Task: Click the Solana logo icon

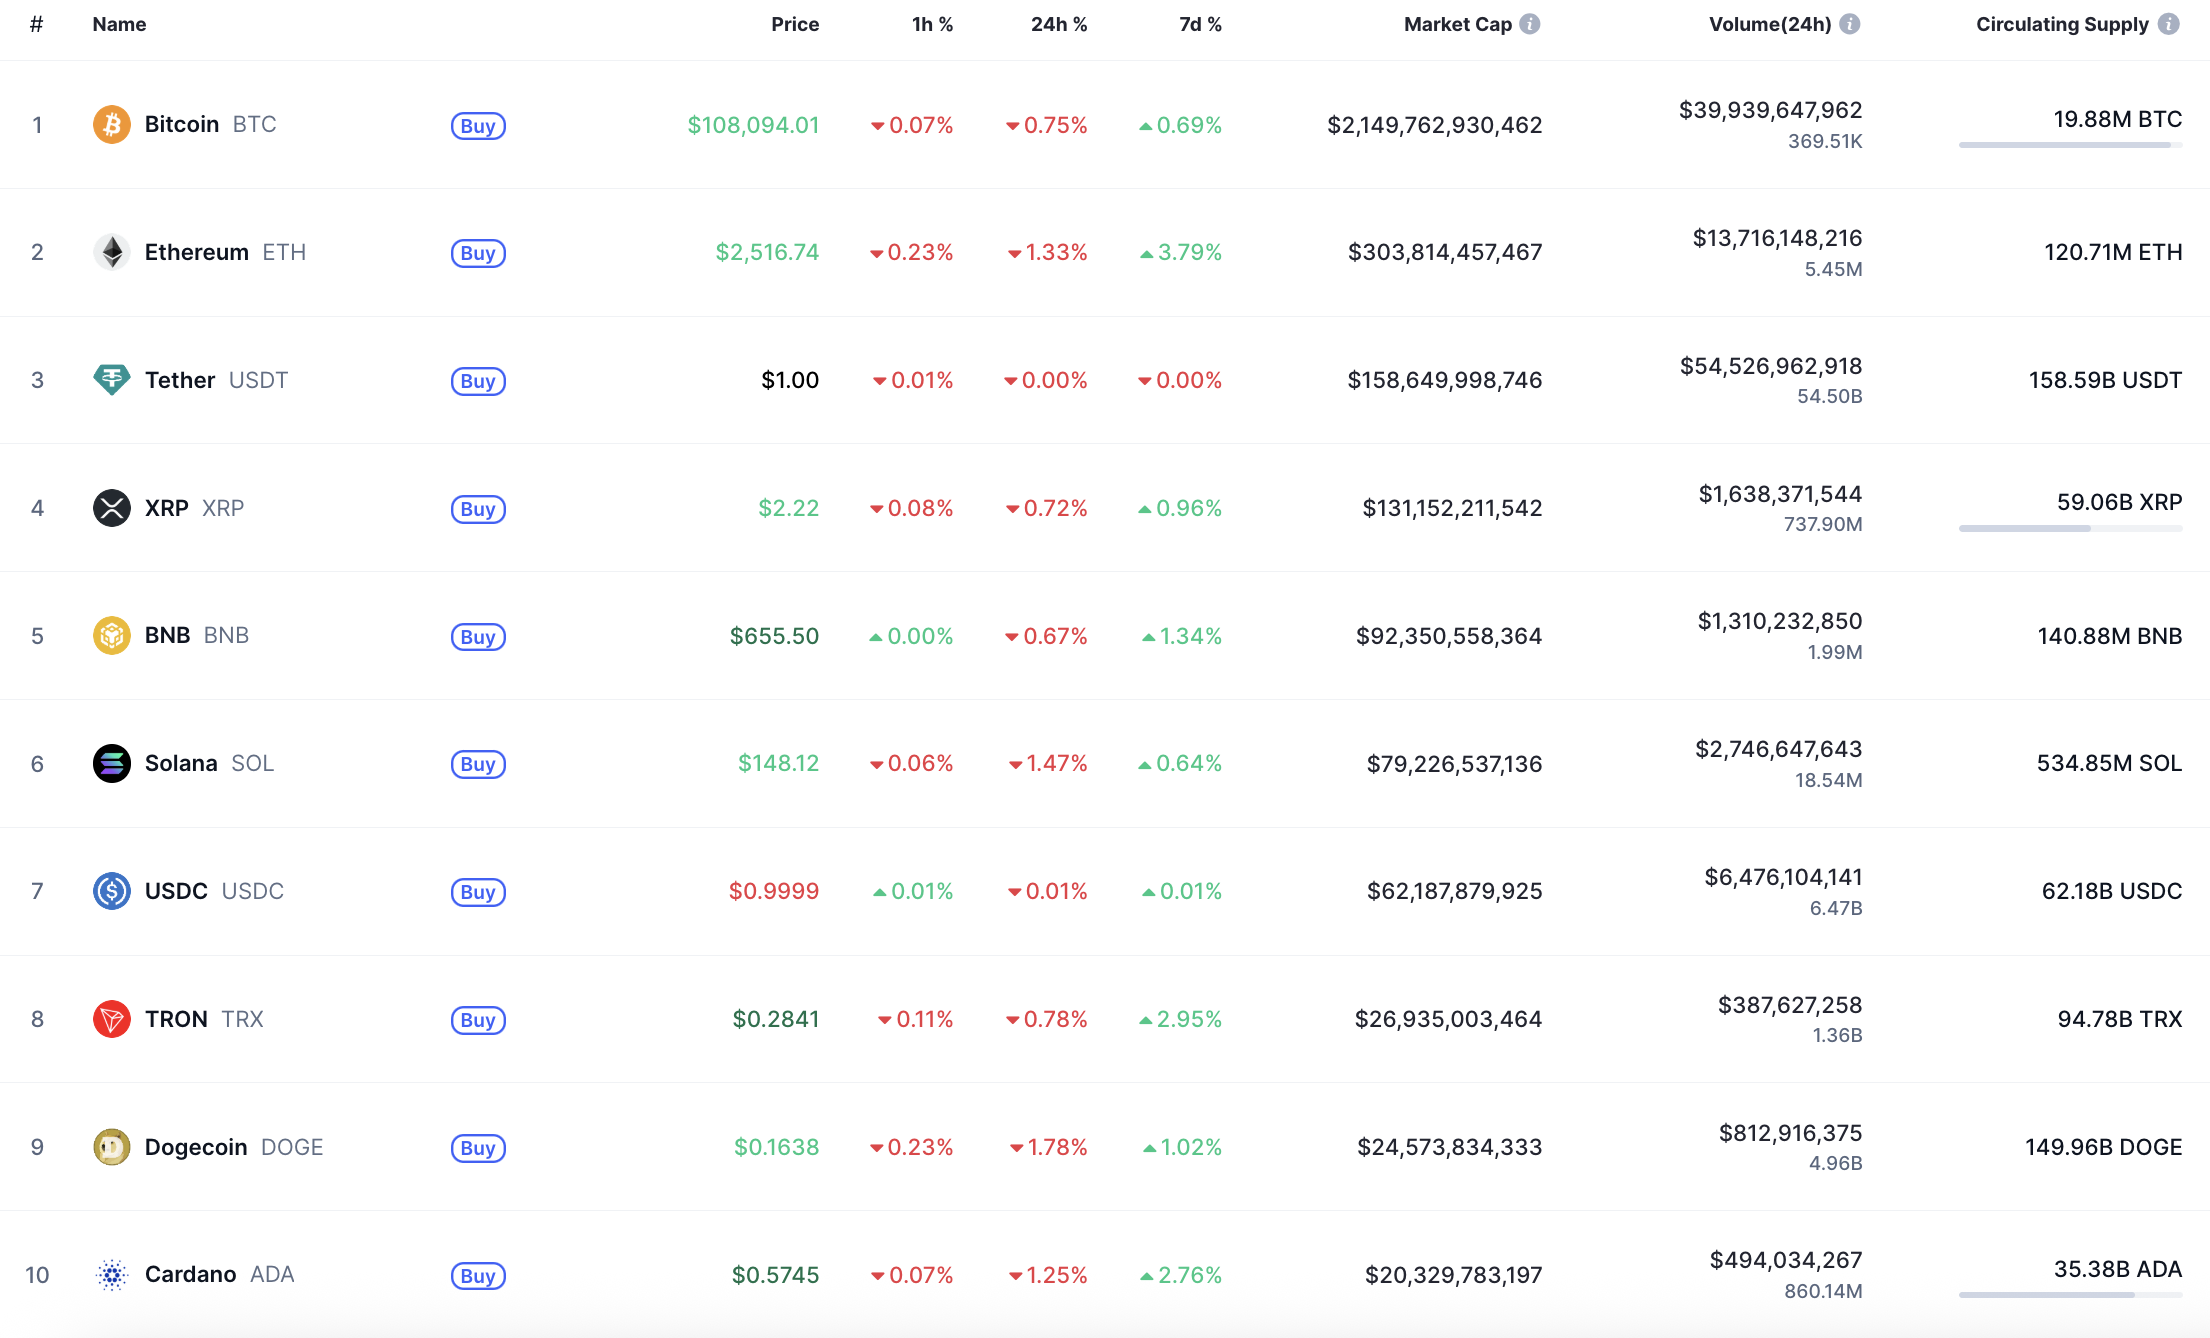Action: [112, 764]
